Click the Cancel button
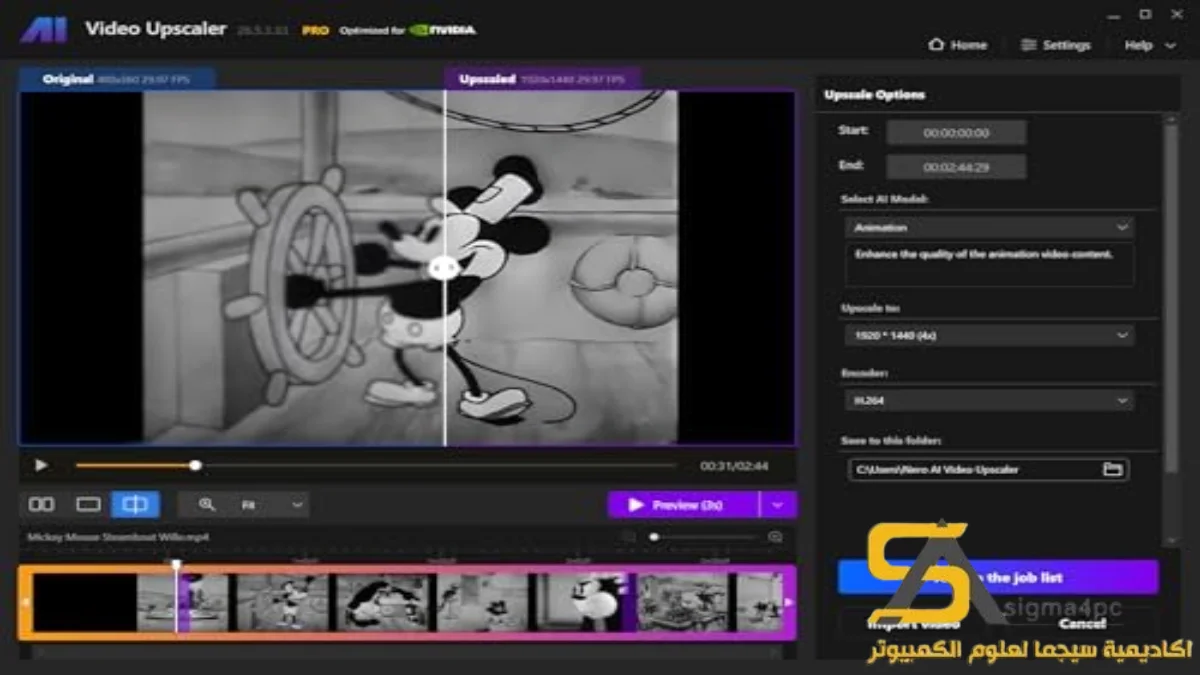This screenshot has height=675, width=1200. tap(1082, 623)
